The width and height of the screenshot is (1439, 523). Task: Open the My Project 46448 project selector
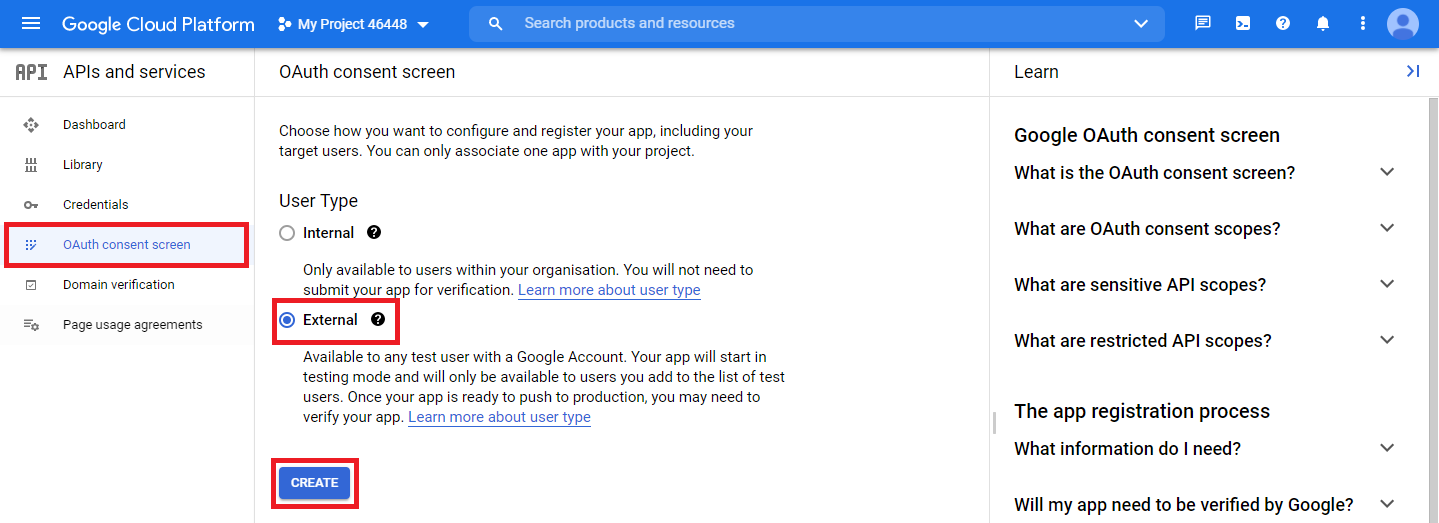(353, 24)
